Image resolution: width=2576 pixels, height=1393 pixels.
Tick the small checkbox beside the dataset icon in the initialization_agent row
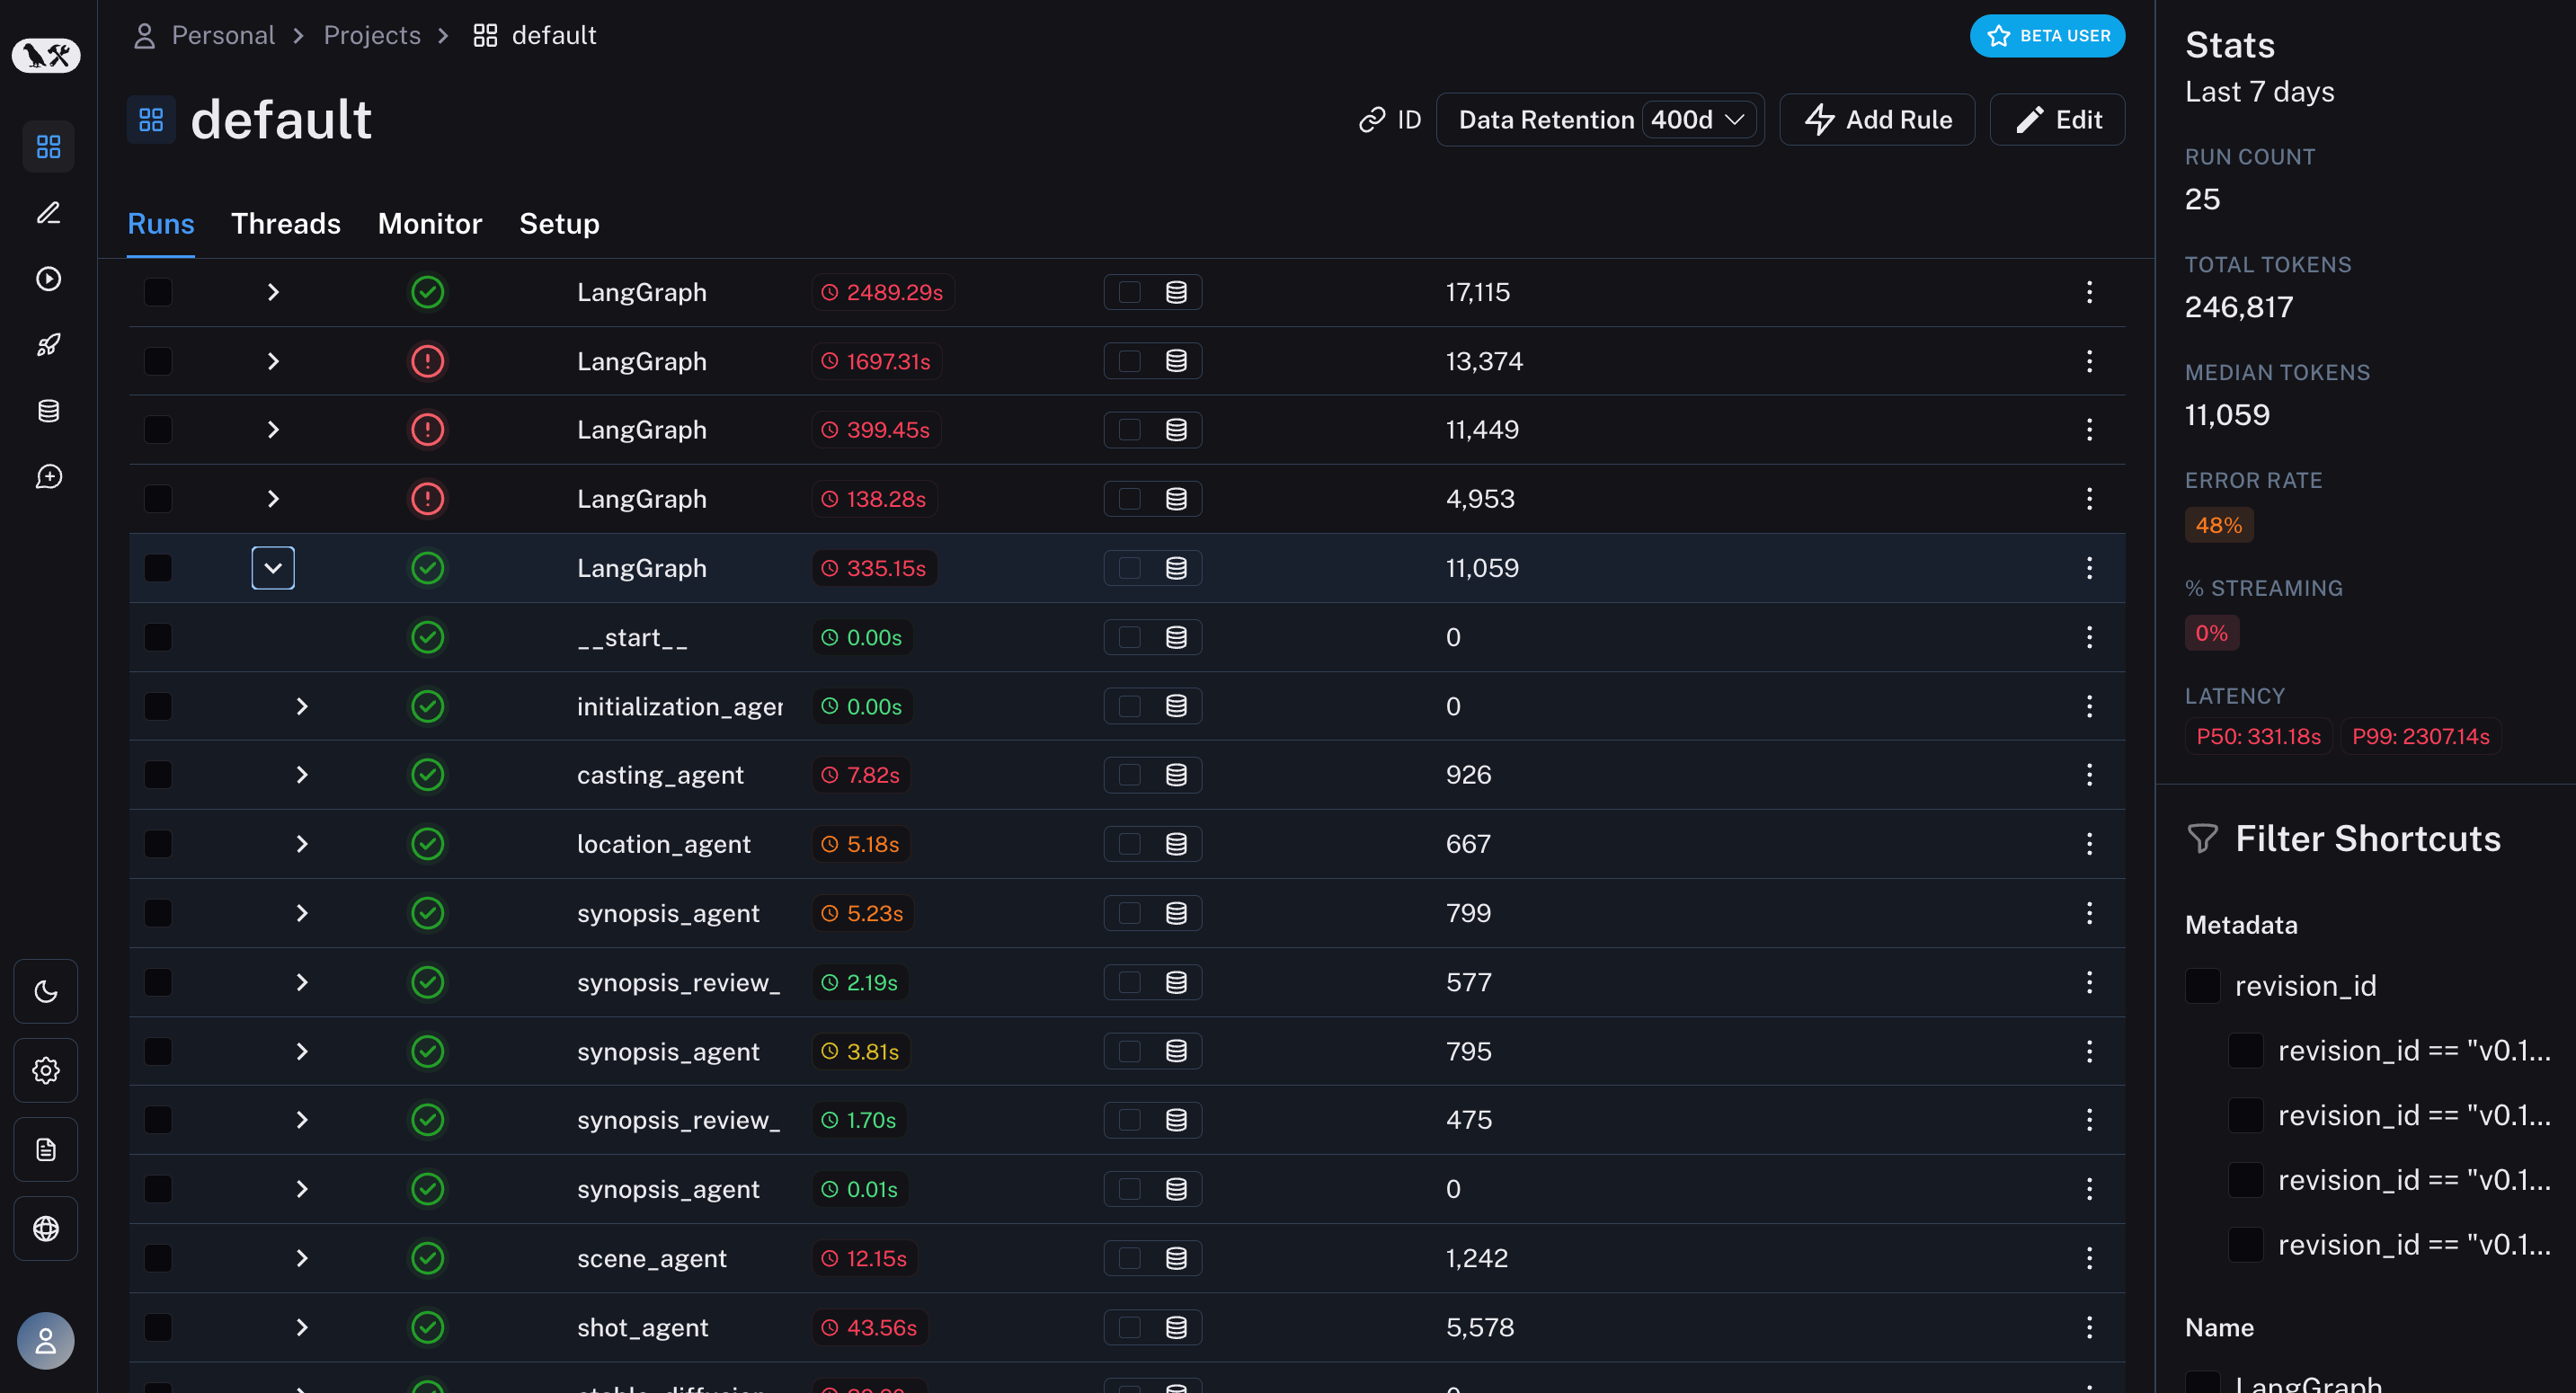click(1129, 706)
